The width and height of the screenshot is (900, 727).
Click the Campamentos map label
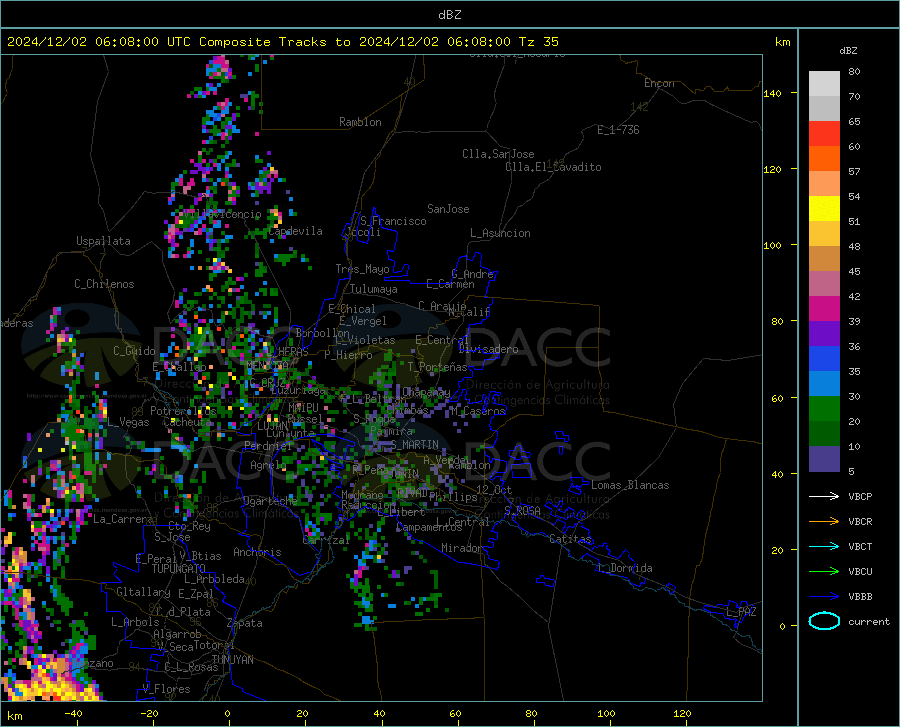click(429, 527)
